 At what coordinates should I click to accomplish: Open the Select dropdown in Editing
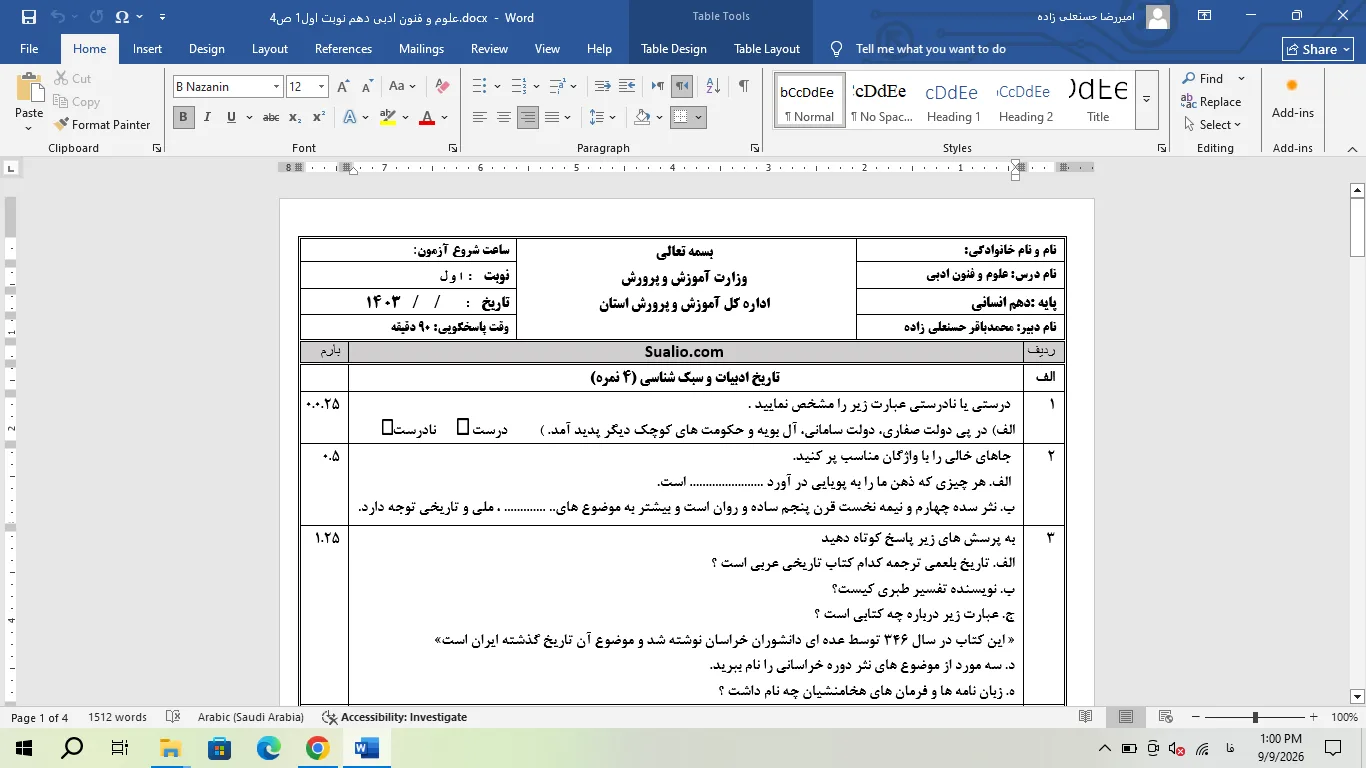point(1212,124)
